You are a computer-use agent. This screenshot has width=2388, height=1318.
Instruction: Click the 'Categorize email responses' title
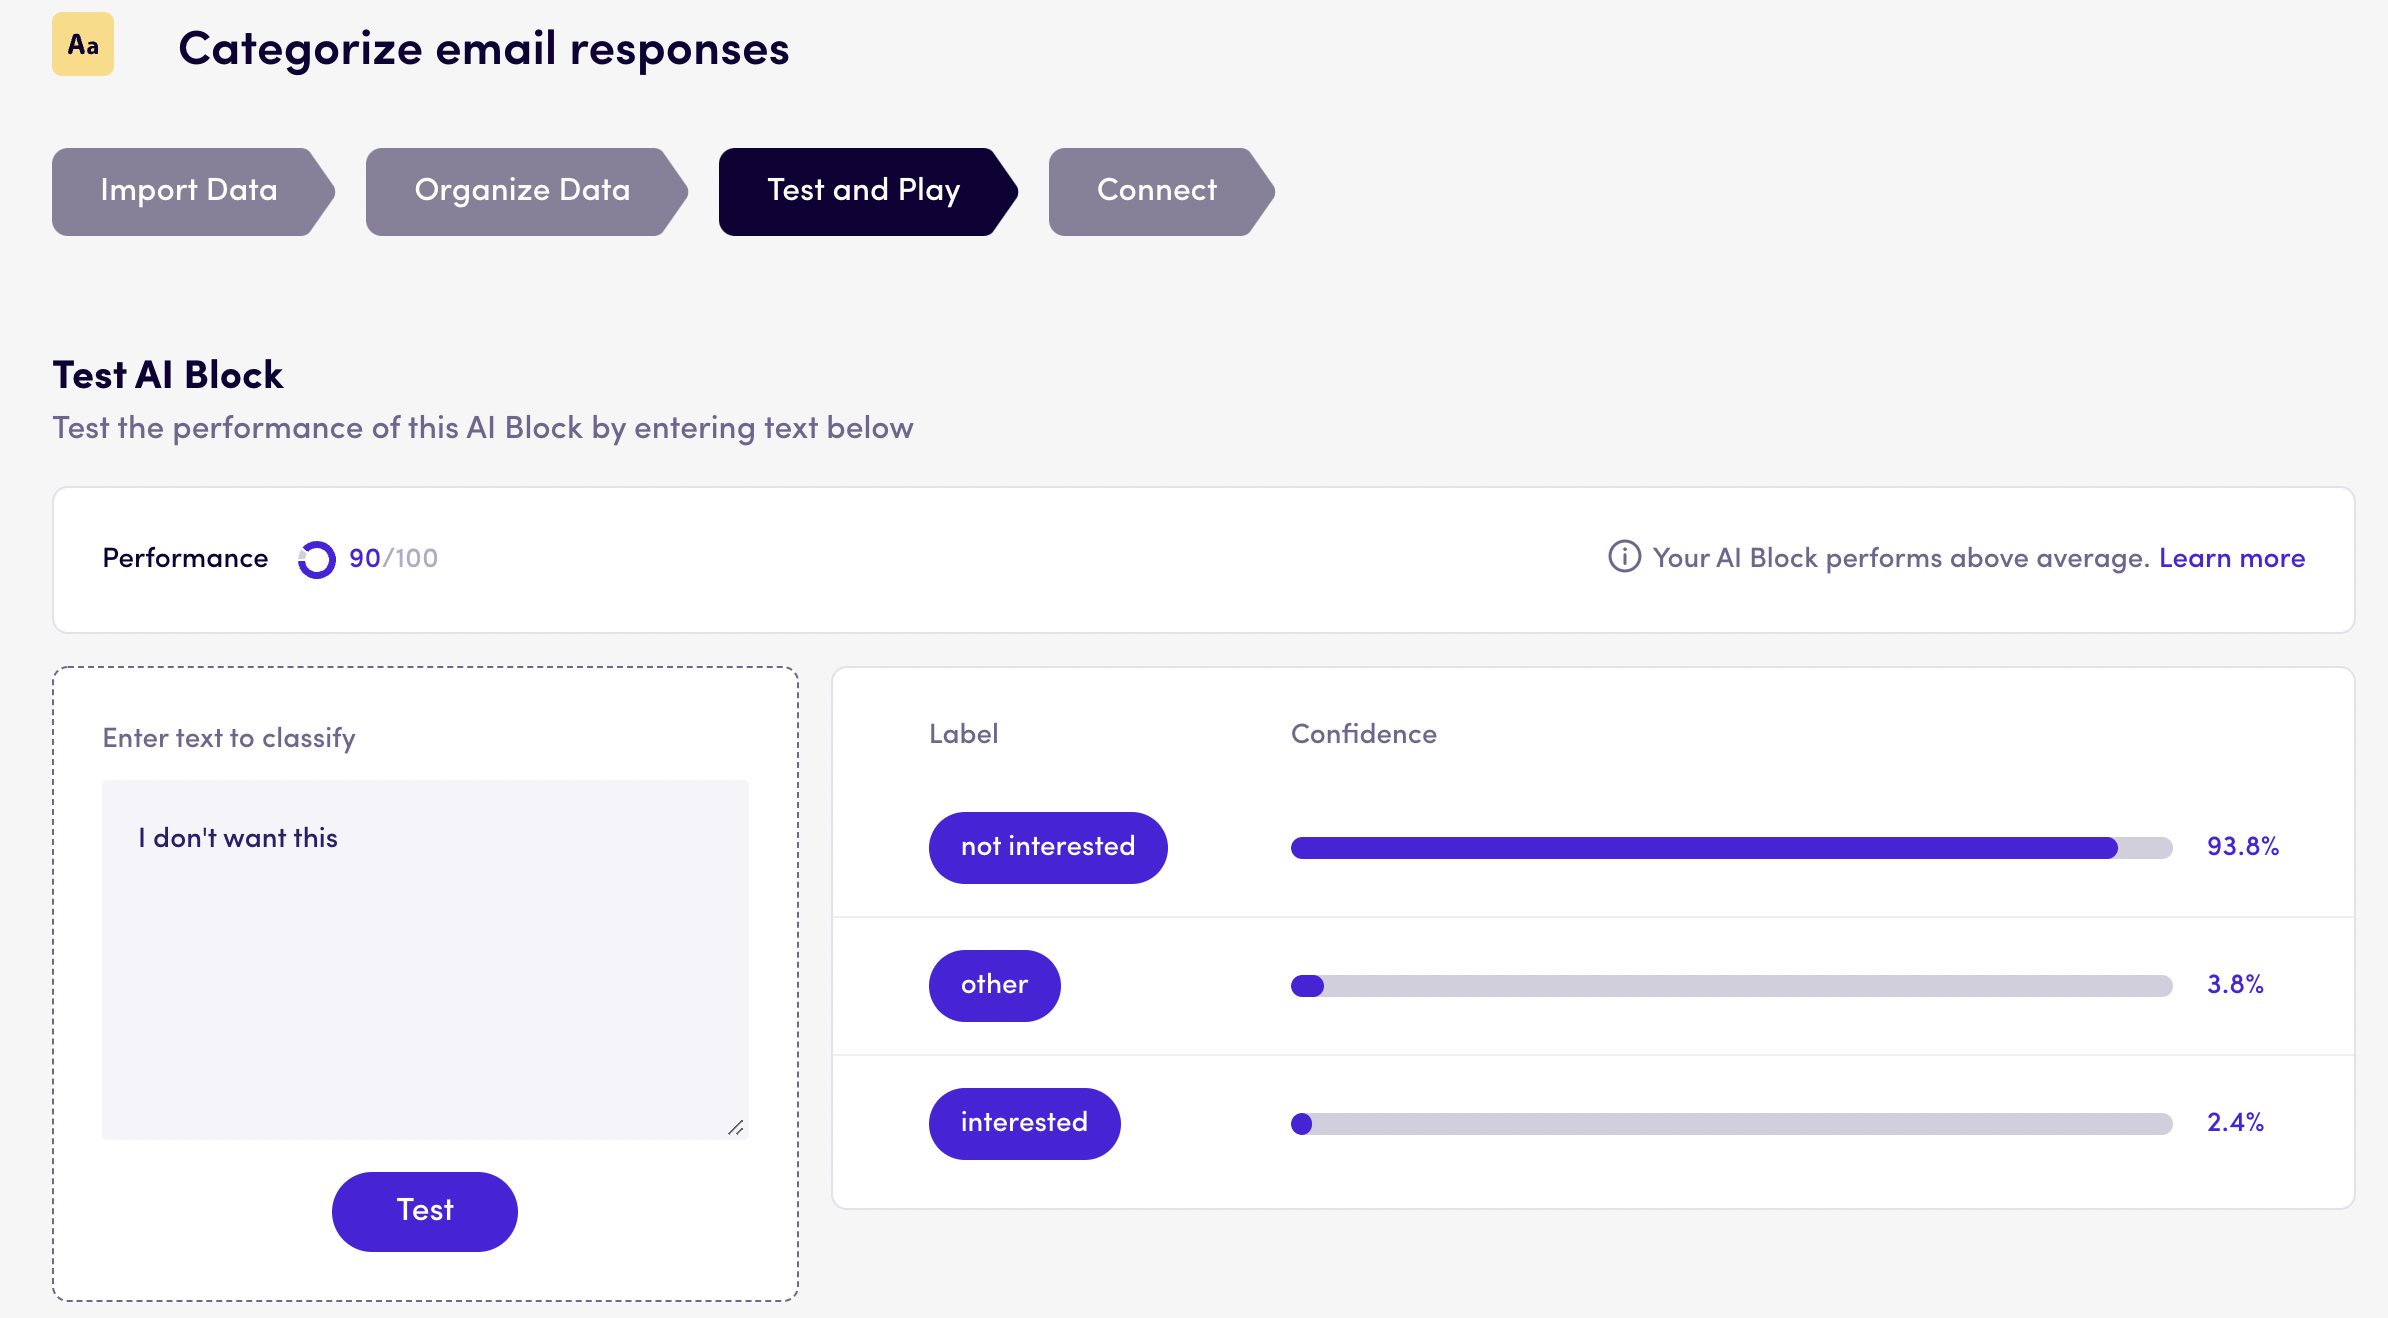point(484,48)
